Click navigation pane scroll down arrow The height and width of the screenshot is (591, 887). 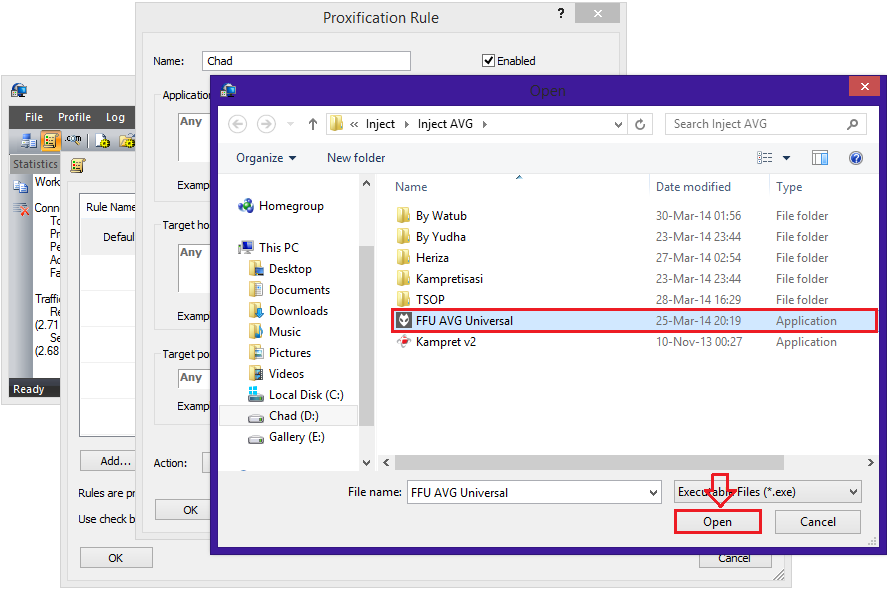pos(367,463)
